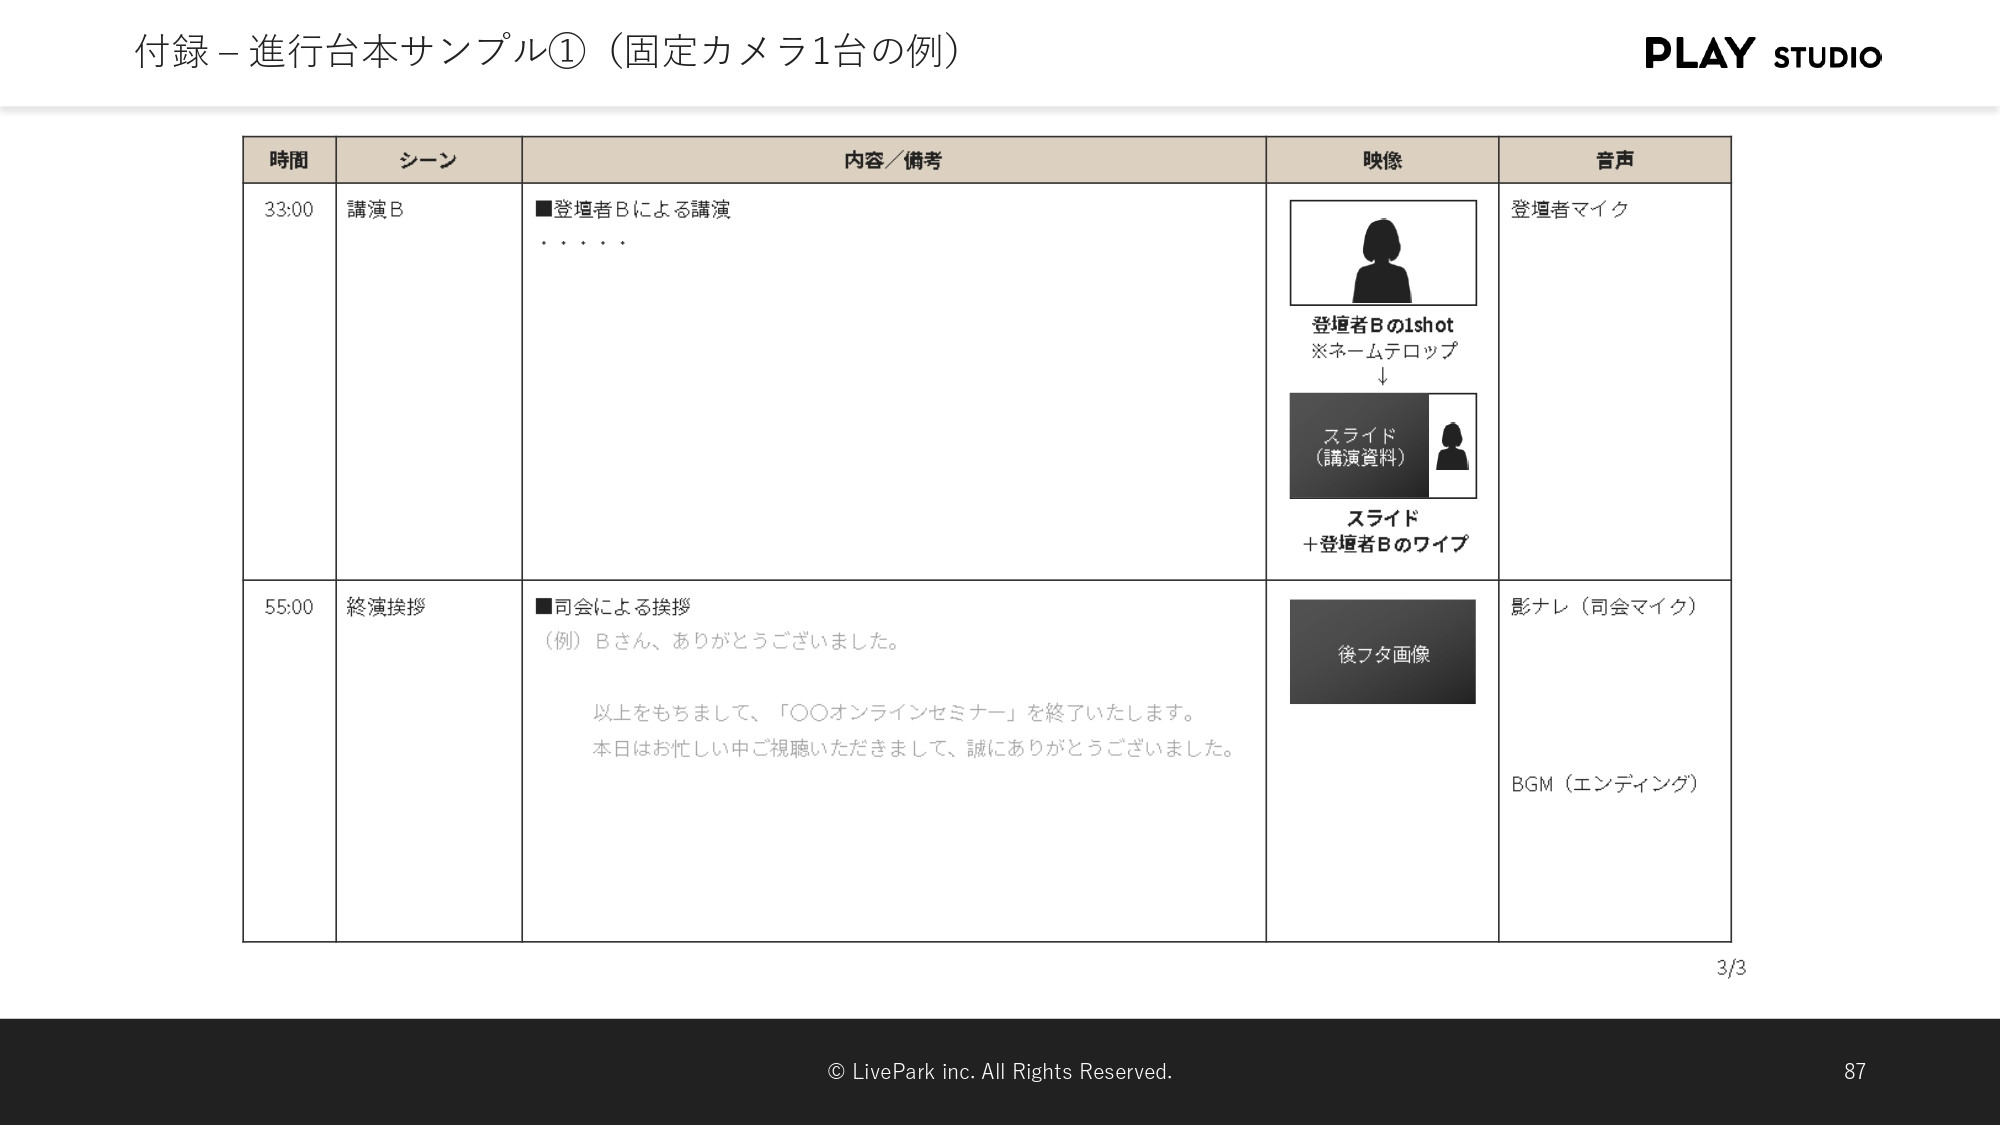Click the 音声 column header

click(x=1615, y=159)
